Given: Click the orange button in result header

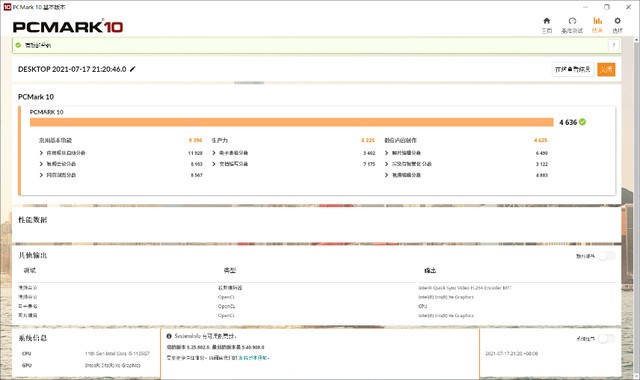Looking at the screenshot, I should coord(606,69).
